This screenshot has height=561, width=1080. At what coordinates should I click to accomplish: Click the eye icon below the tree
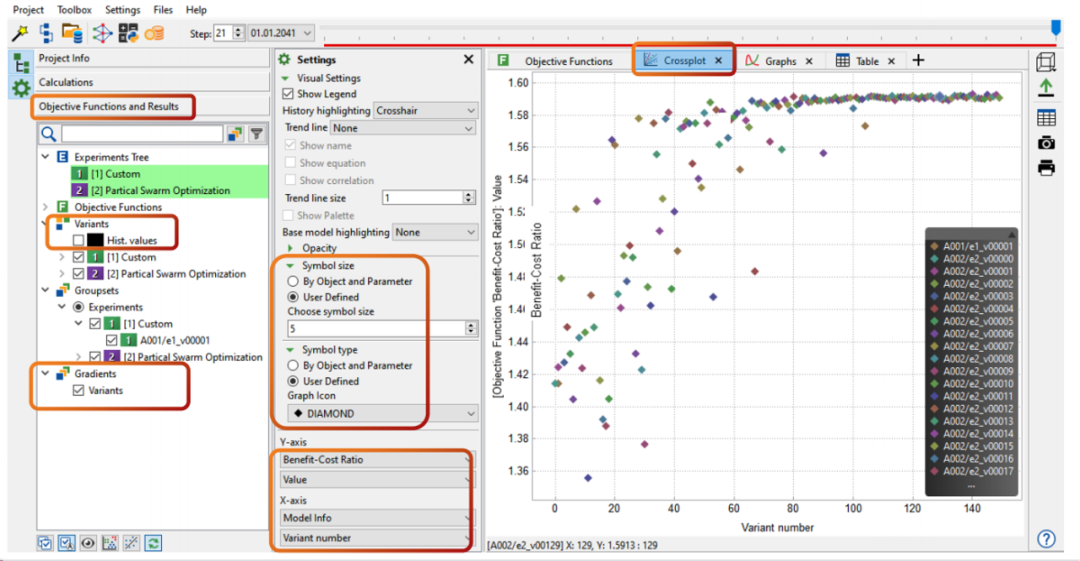pyautogui.click(x=88, y=543)
